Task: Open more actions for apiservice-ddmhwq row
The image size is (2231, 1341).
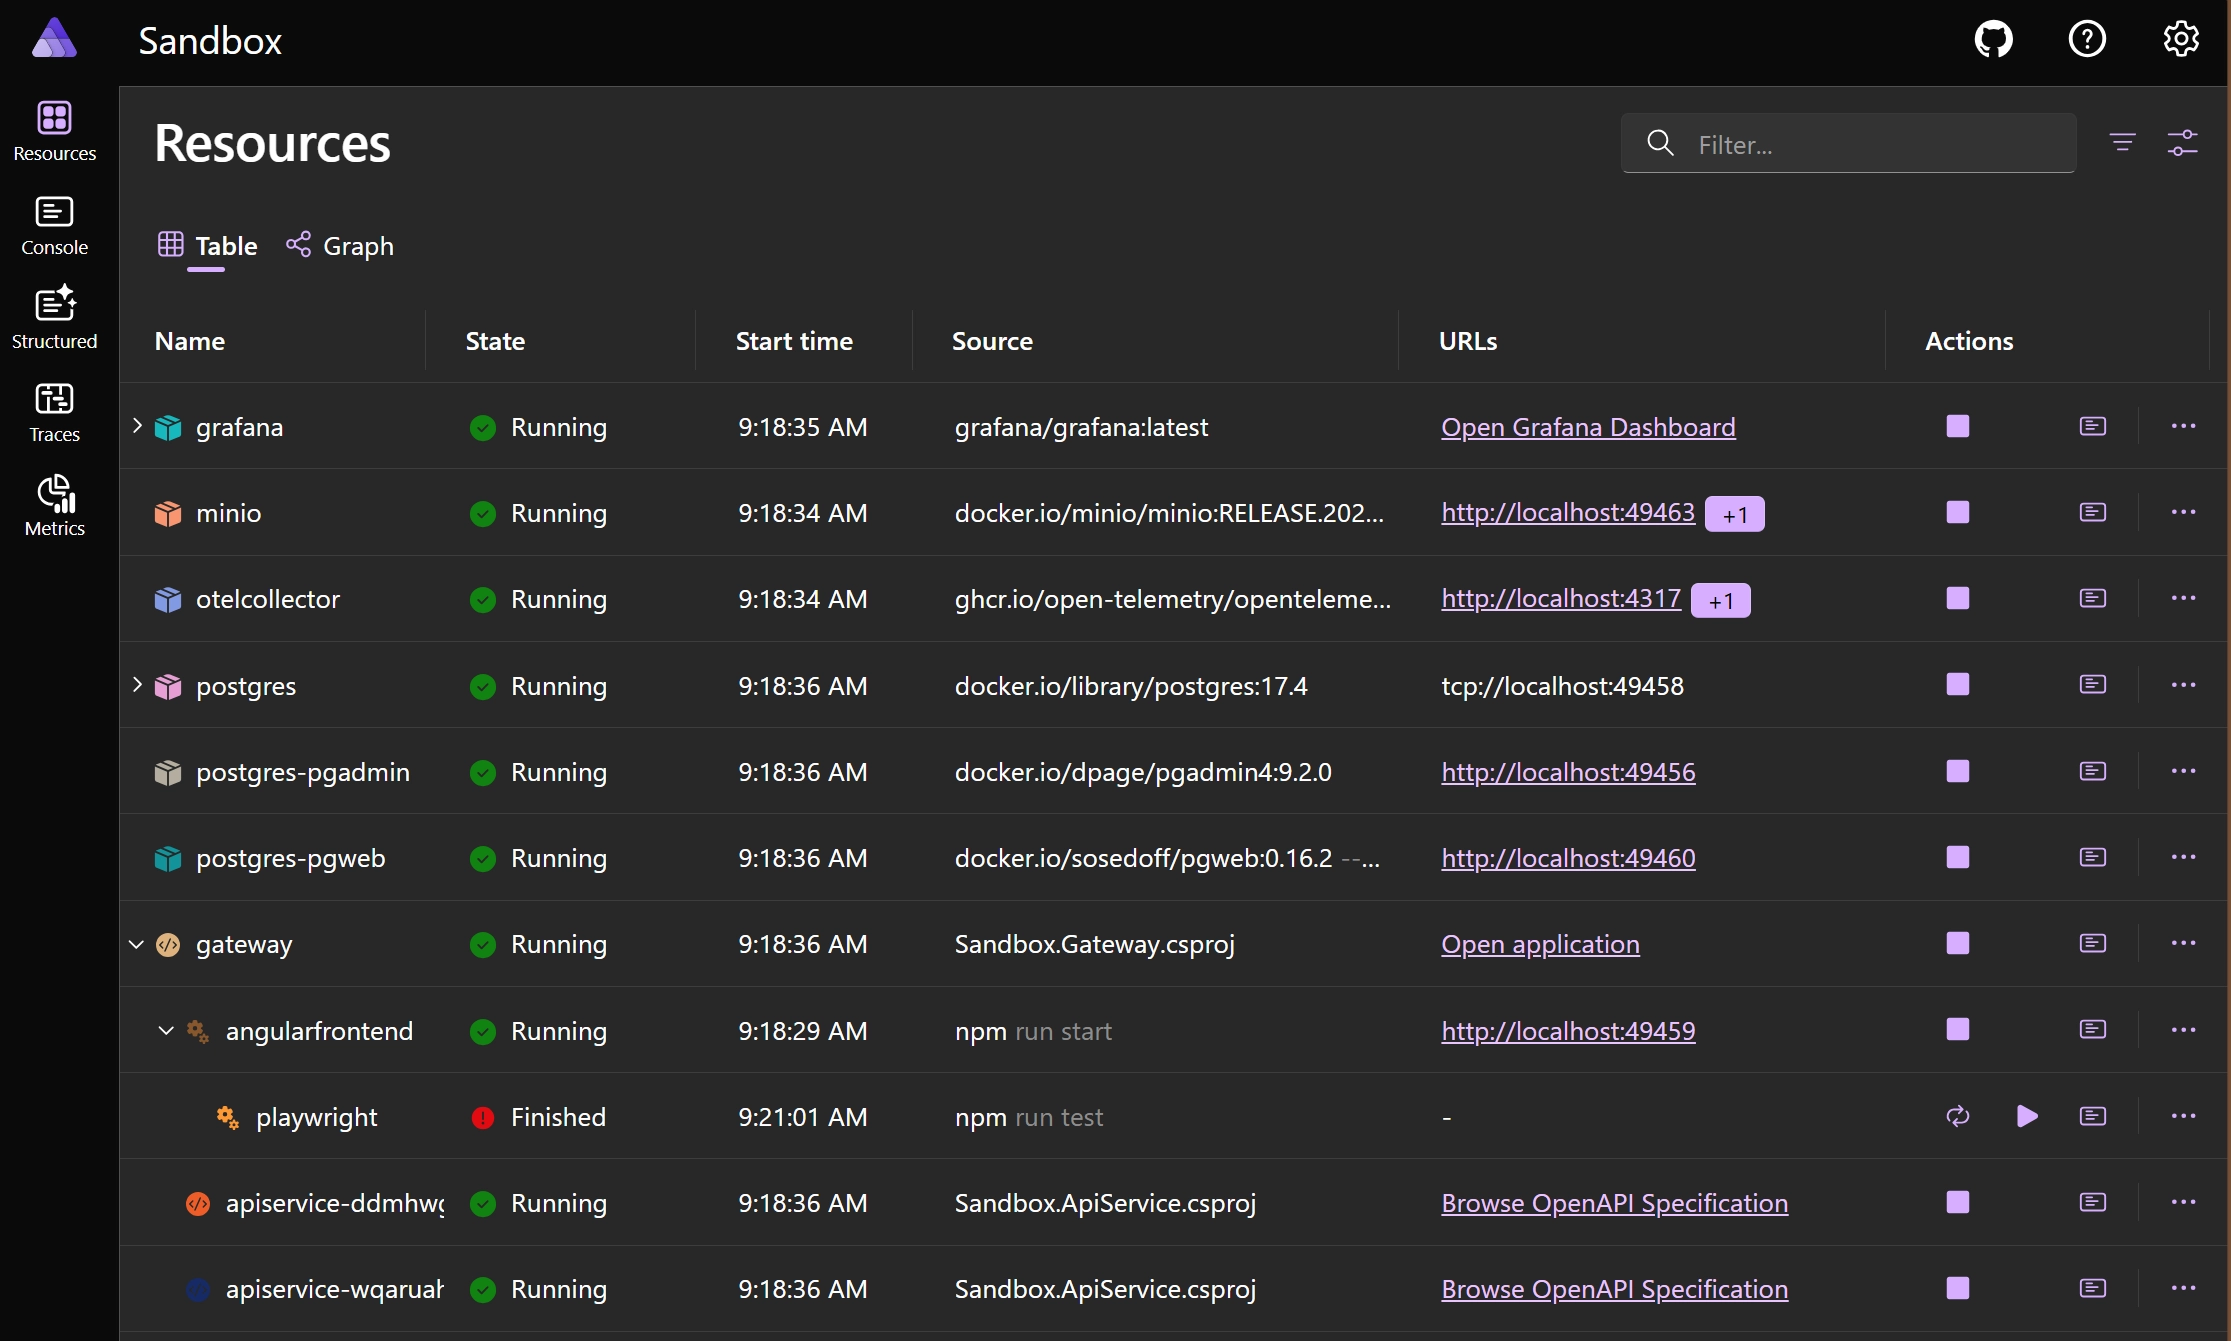Action: point(2183,1202)
